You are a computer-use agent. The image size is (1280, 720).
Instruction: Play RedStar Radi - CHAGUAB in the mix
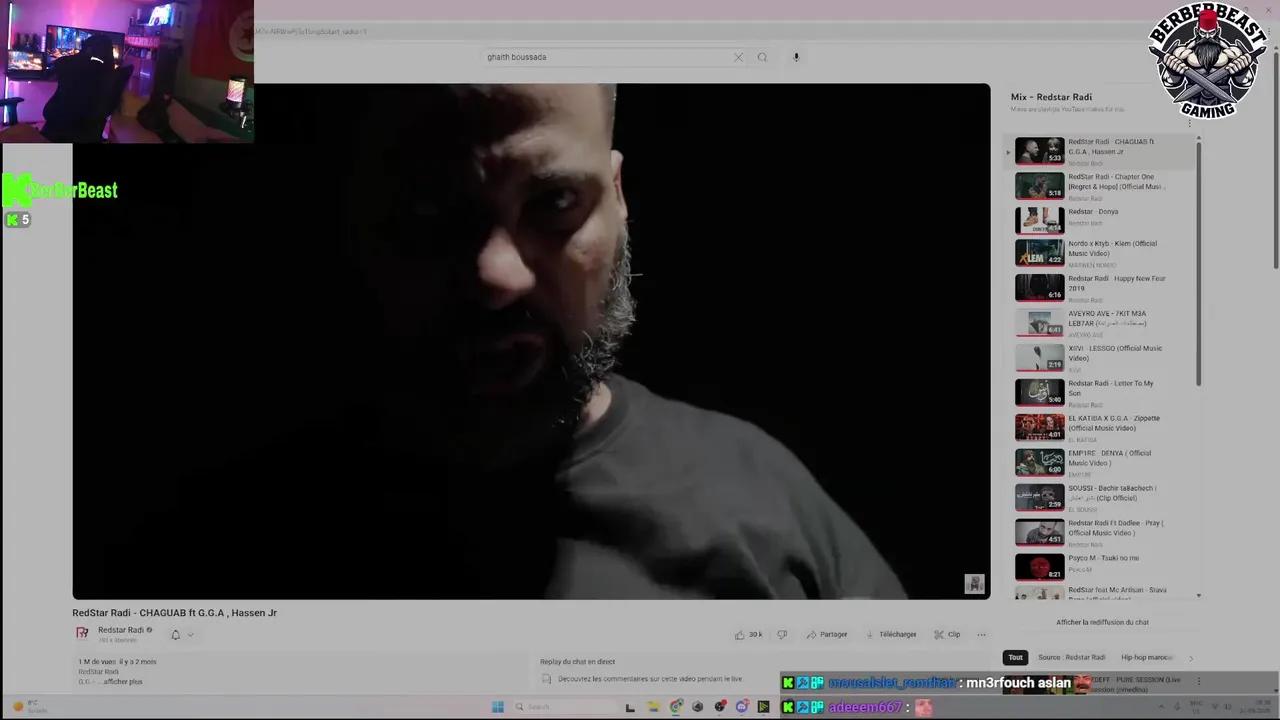pos(1101,151)
